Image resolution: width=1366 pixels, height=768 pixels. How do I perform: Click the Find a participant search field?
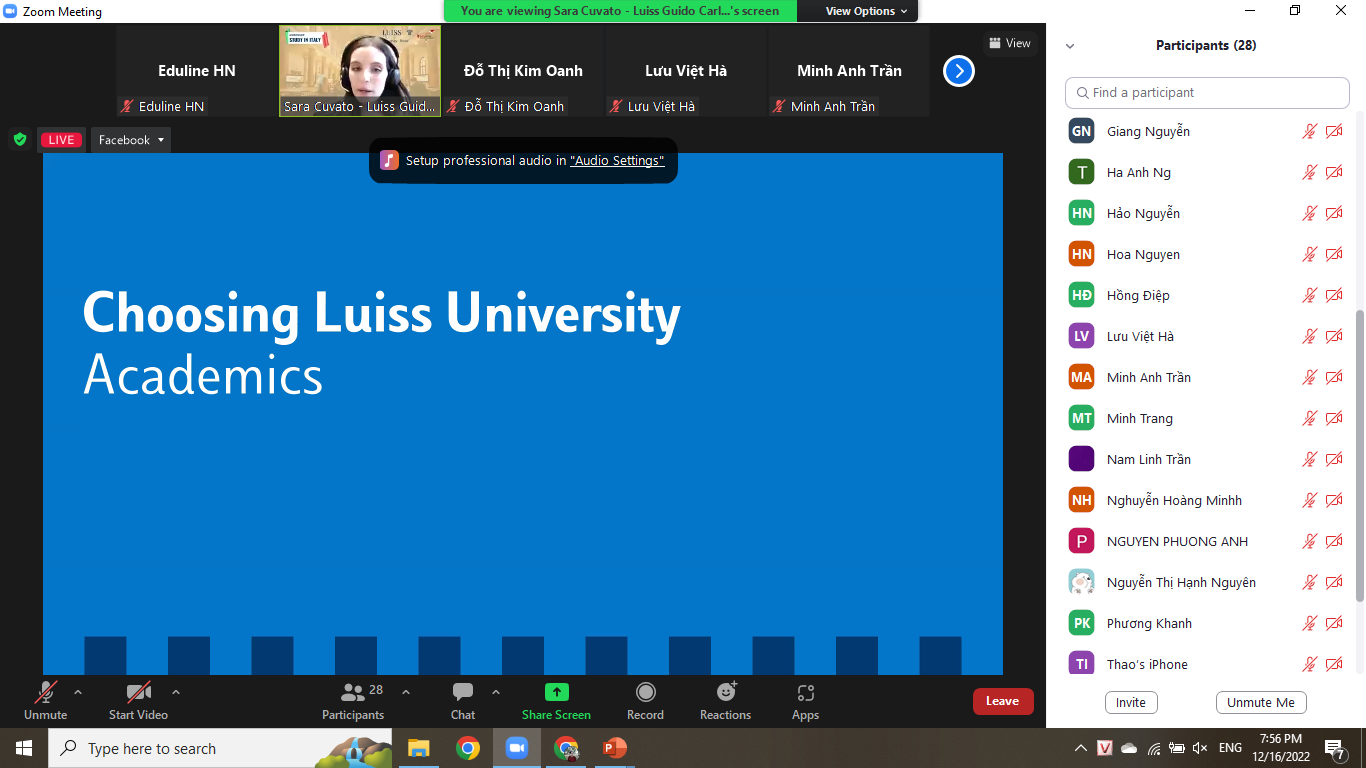[x=1207, y=93]
